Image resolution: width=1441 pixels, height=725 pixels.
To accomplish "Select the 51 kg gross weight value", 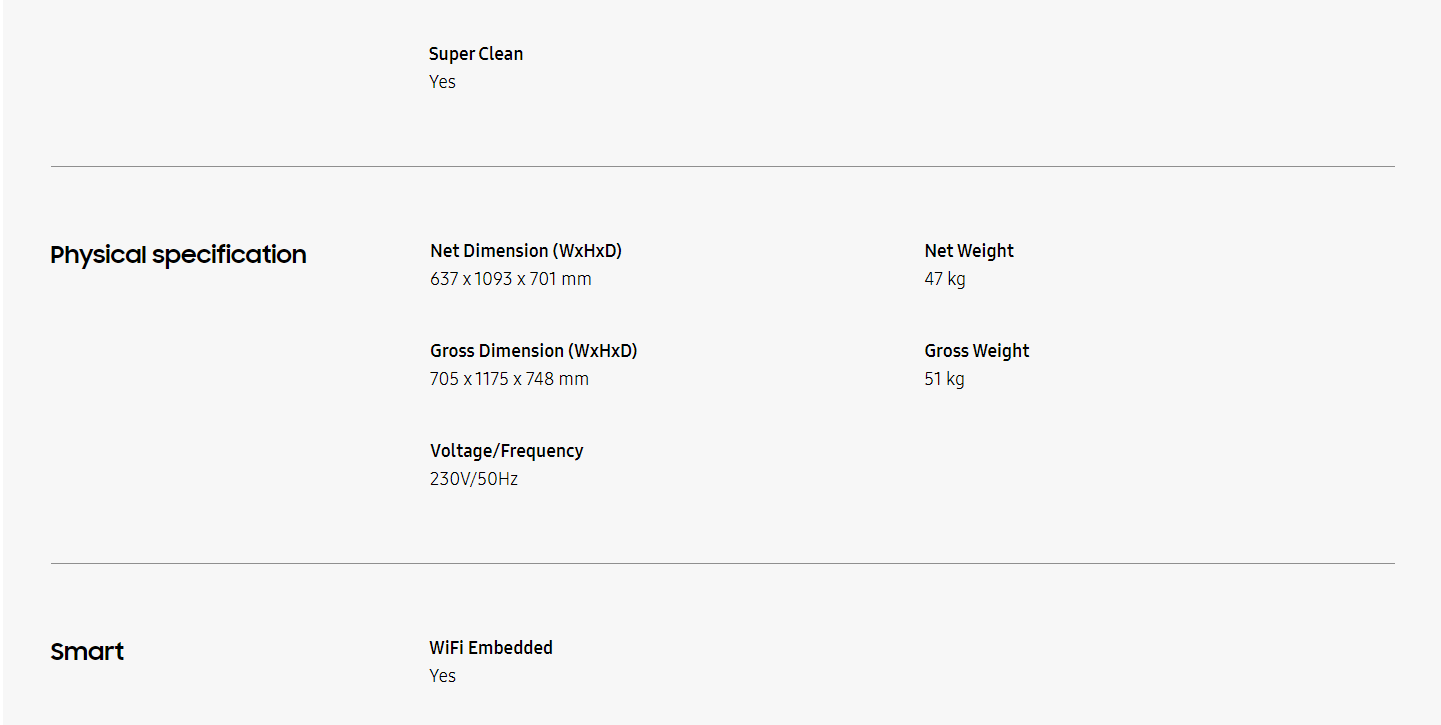I will (944, 379).
